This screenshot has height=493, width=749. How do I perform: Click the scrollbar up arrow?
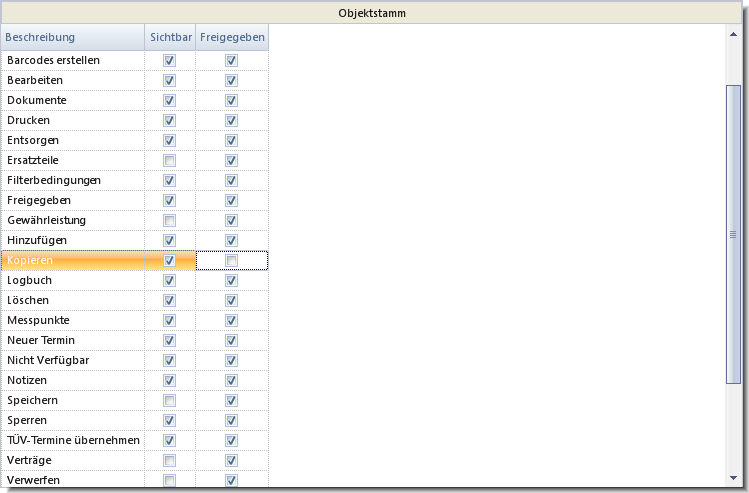click(x=733, y=34)
